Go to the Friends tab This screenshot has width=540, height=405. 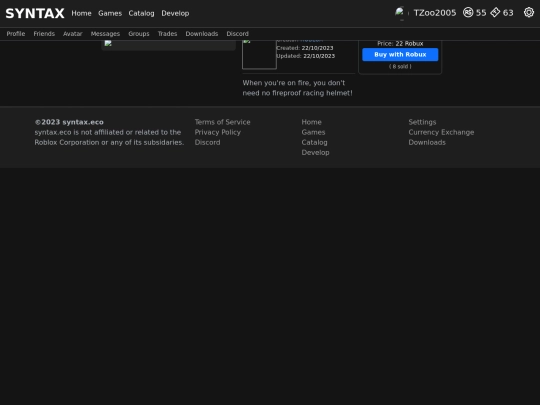(x=44, y=34)
